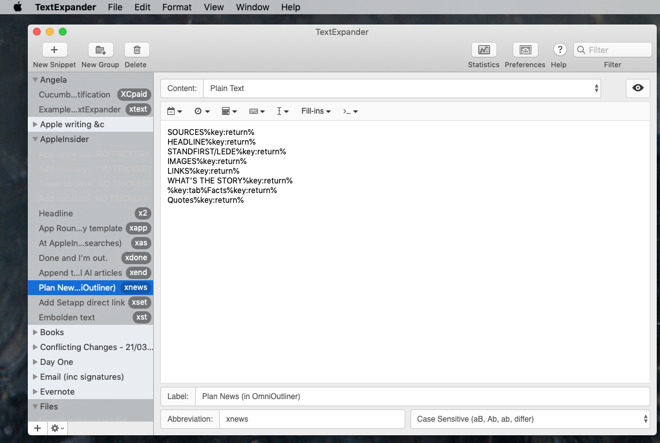Click the New Snippet plus icon
Screen dimensions: 660x443
(54, 50)
